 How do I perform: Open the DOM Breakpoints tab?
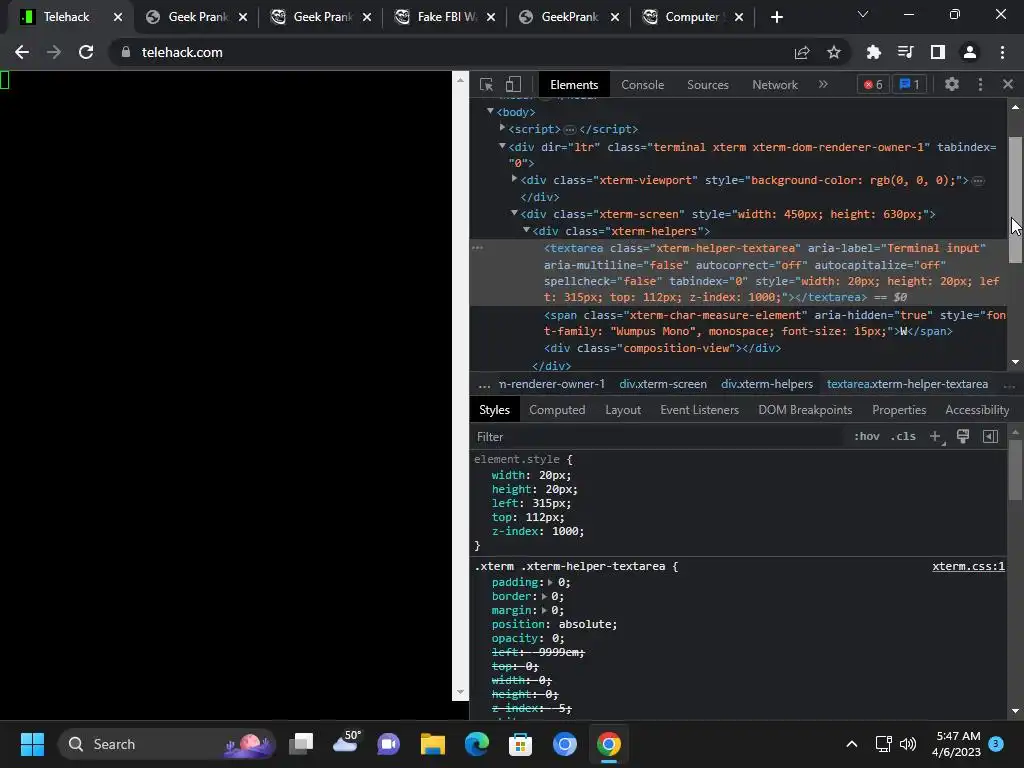(x=805, y=410)
